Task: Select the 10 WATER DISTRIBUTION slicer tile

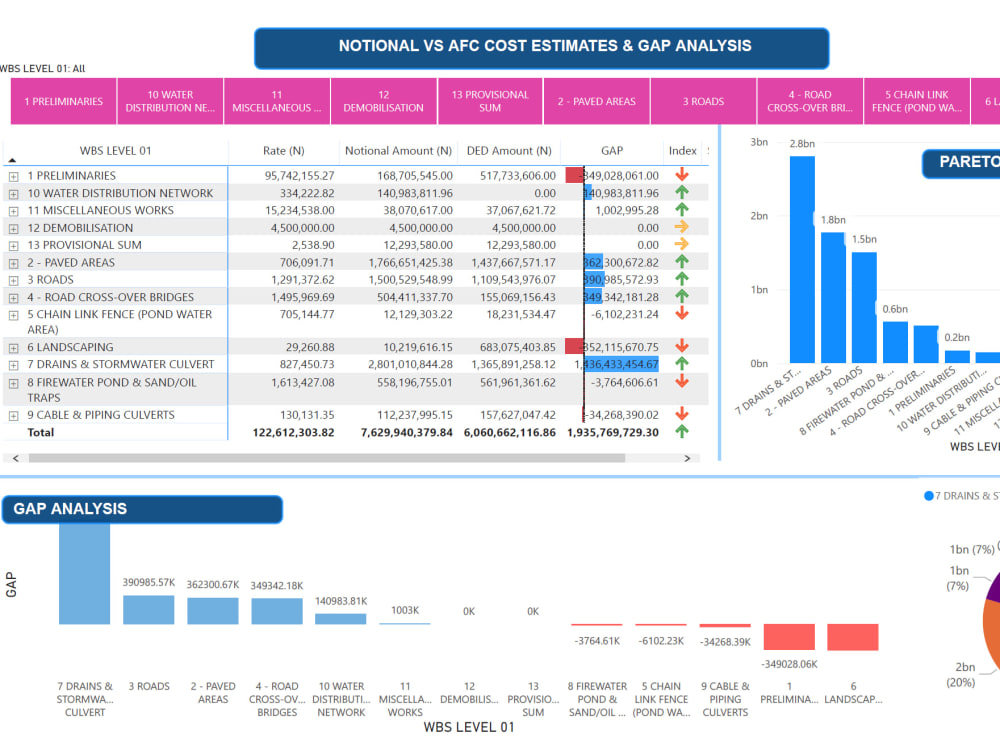Action: [170, 101]
